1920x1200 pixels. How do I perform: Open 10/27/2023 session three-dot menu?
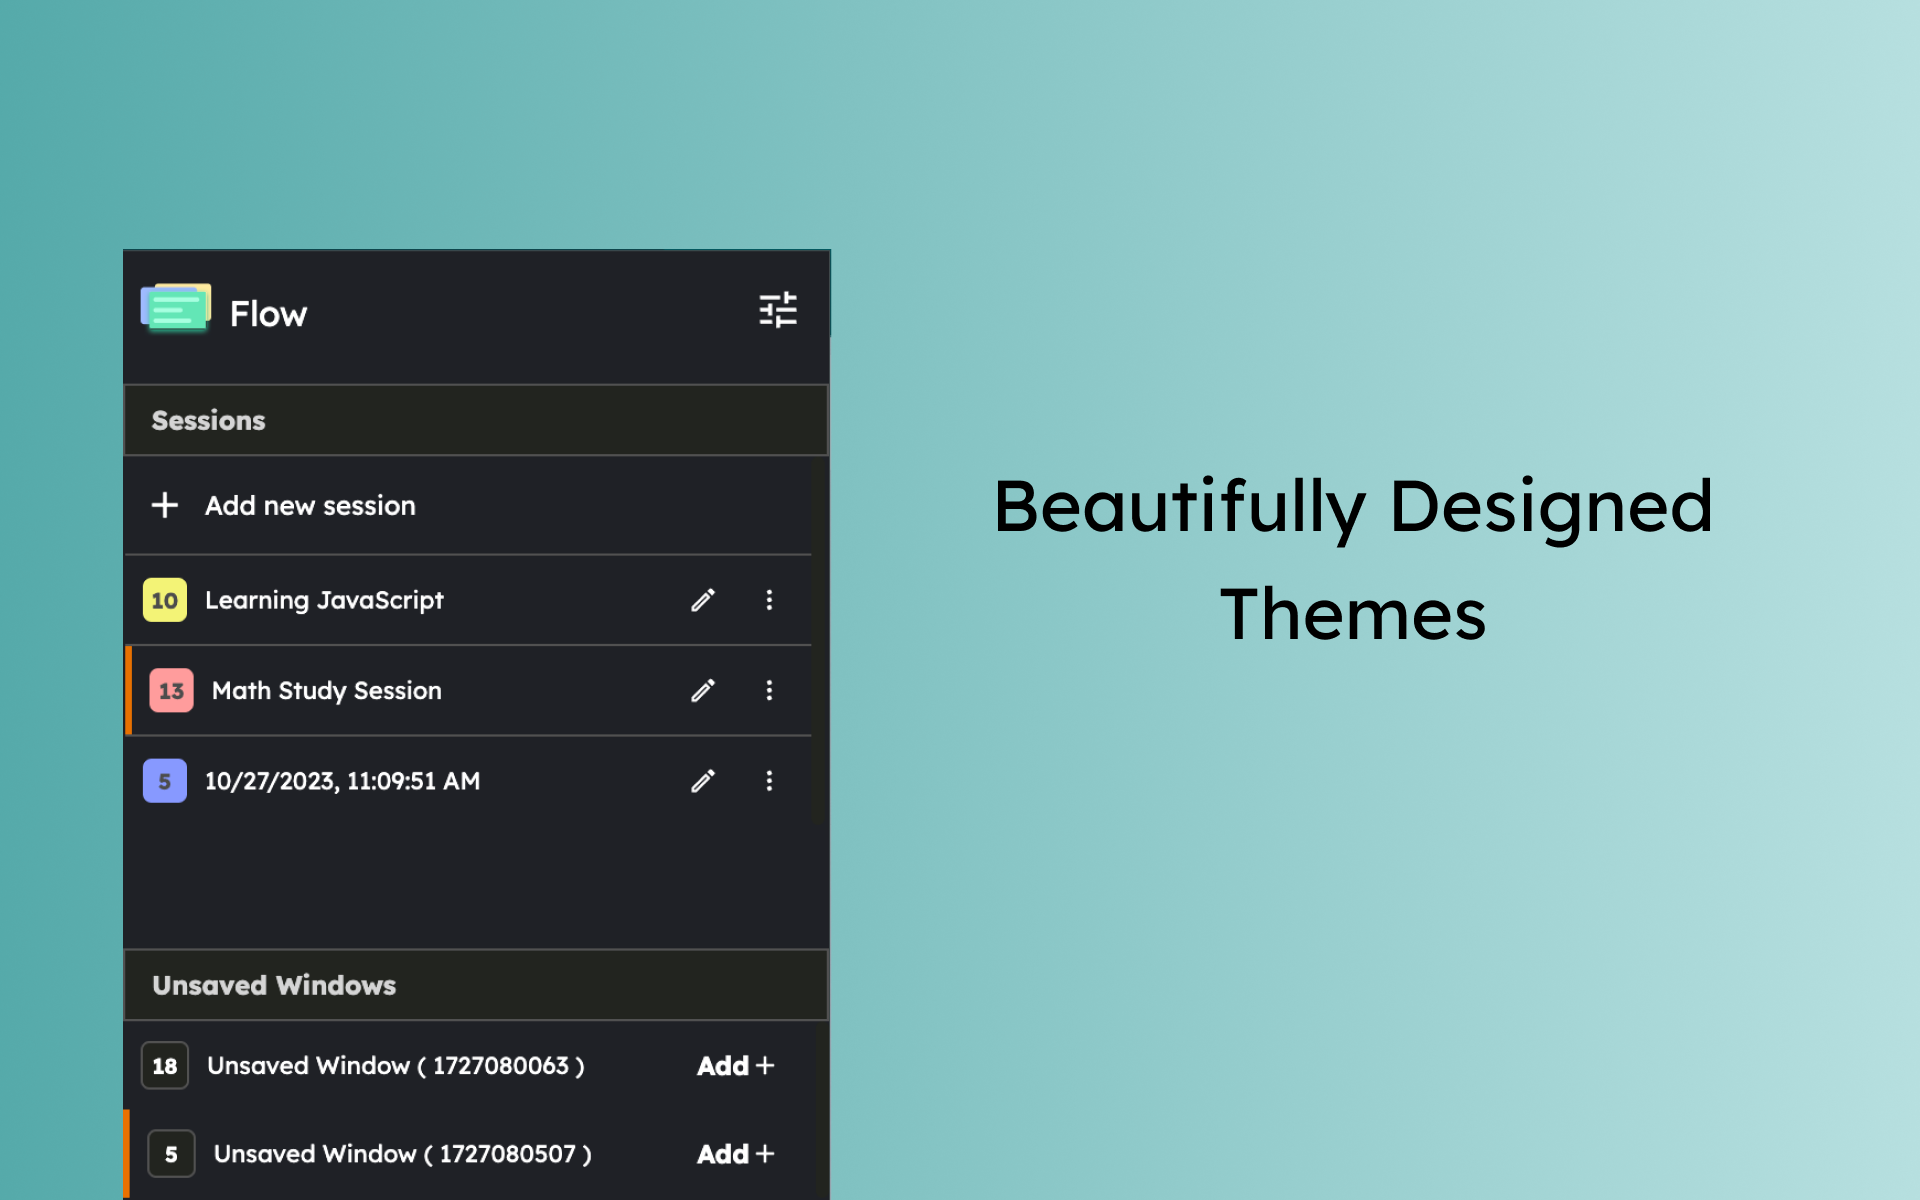(x=769, y=781)
